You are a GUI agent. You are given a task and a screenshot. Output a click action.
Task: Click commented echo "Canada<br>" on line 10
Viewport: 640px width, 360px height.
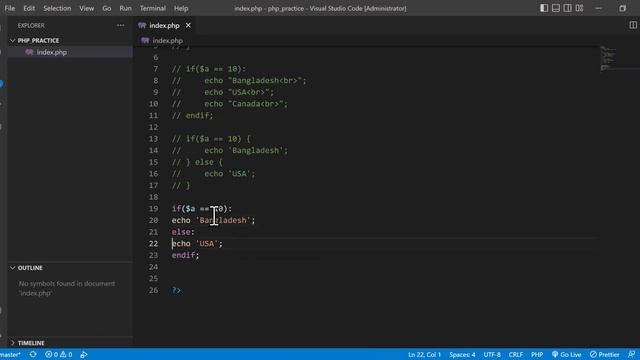[x=246, y=104]
